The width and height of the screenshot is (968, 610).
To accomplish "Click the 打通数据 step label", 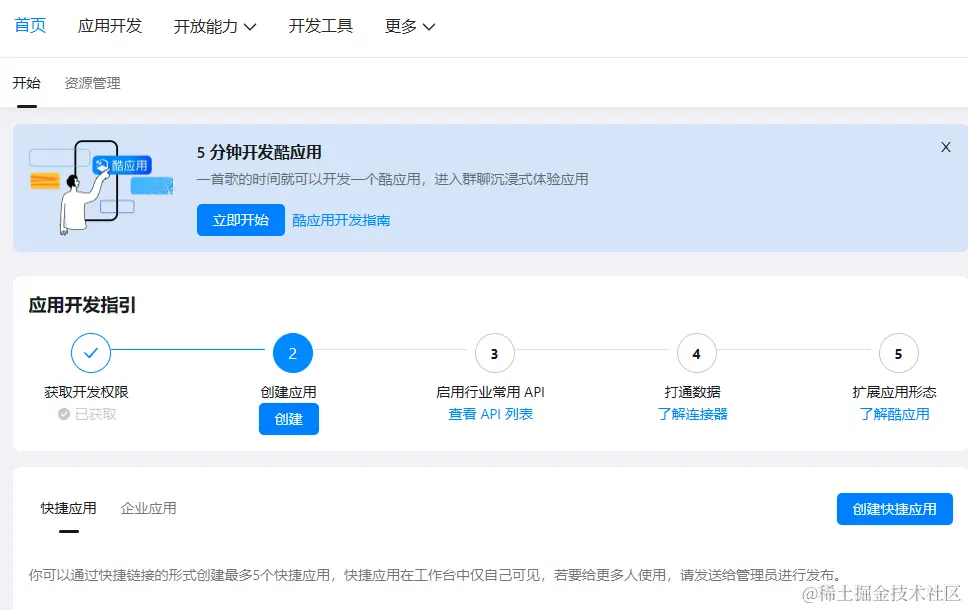I will (x=692, y=392).
